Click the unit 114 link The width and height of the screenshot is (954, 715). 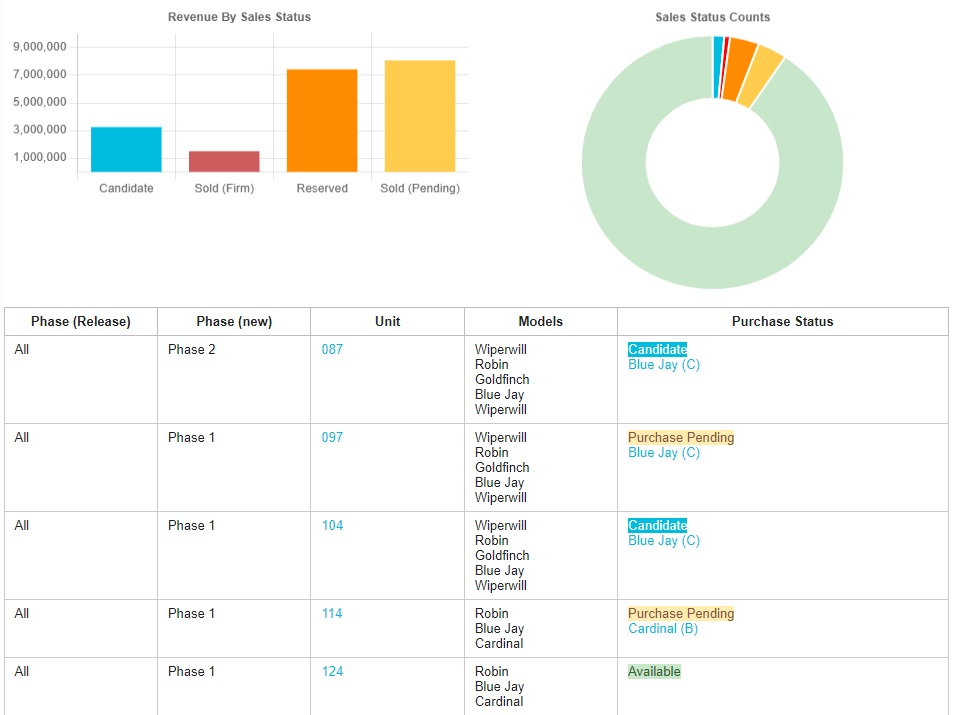(332, 614)
